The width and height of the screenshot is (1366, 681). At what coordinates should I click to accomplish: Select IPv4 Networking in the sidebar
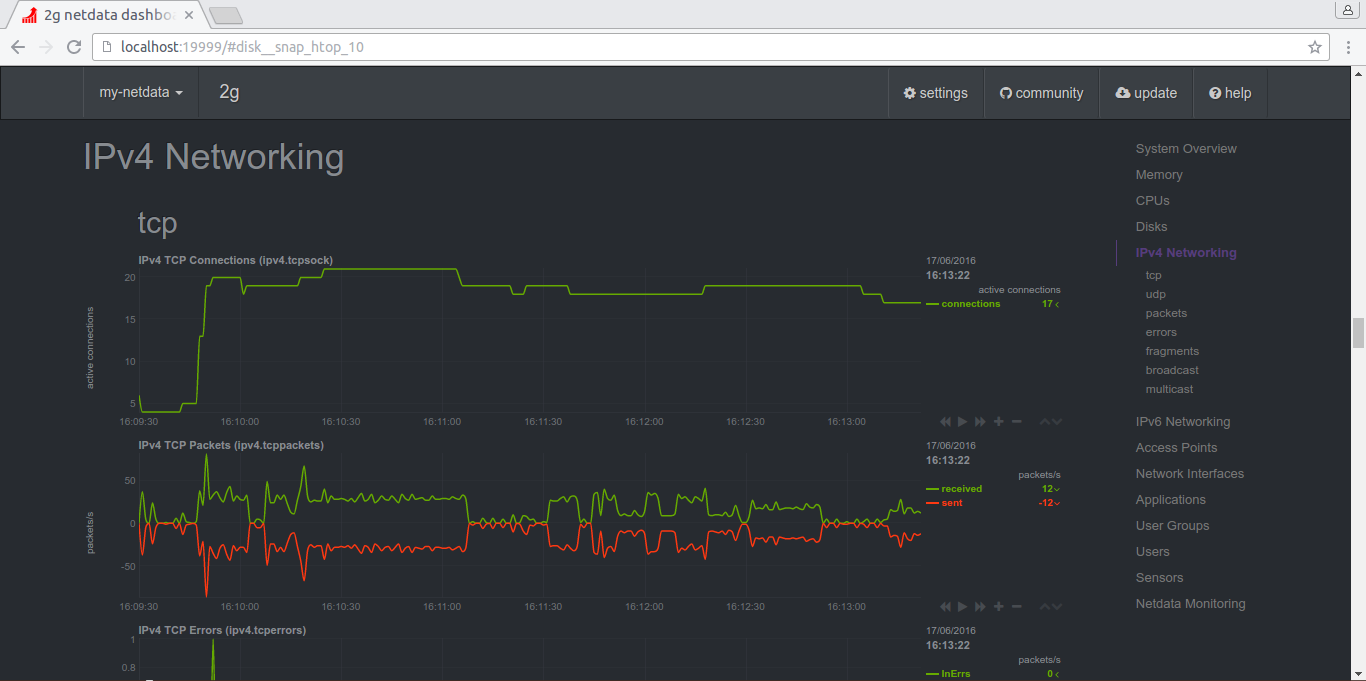point(1186,253)
